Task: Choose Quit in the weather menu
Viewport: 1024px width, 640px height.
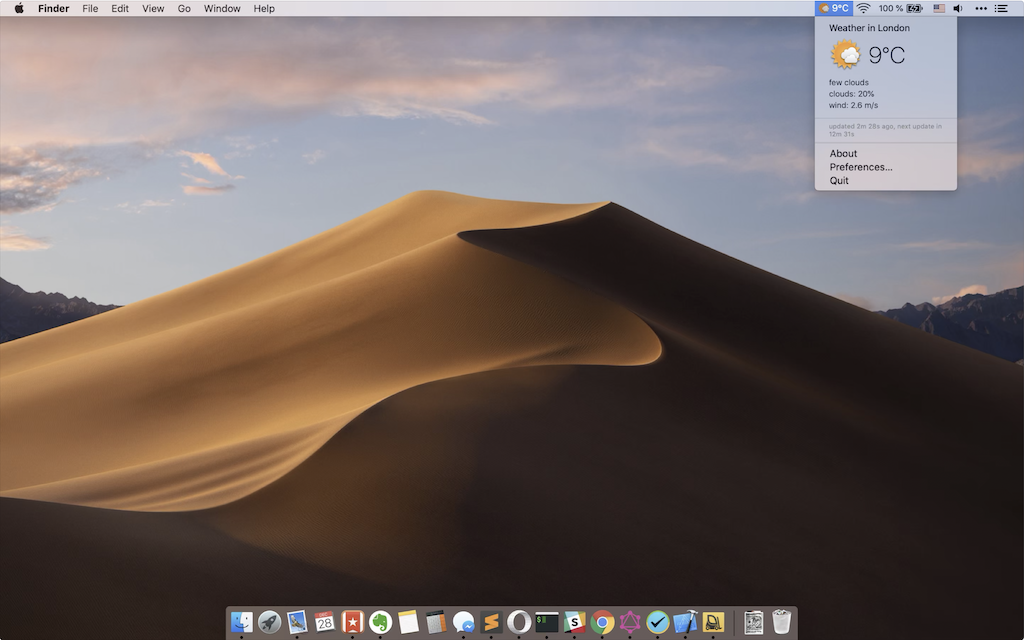Action: 839,181
